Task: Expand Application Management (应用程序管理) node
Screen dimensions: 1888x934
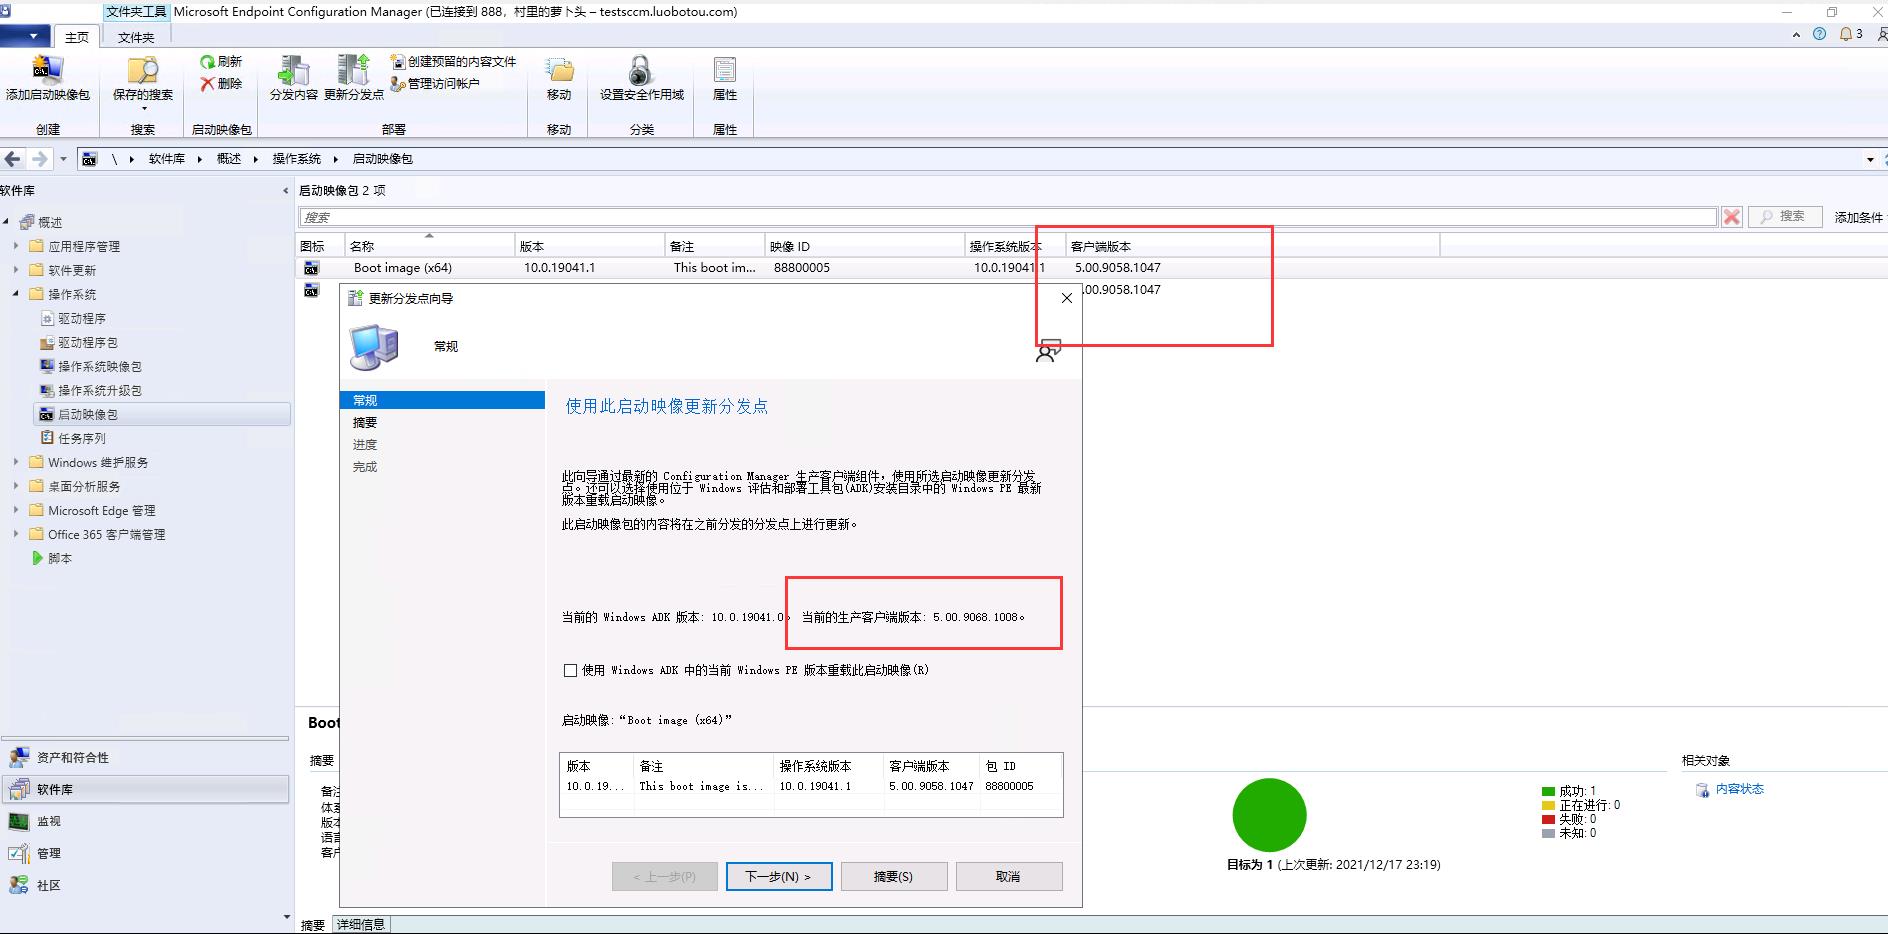Action: [15, 246]
